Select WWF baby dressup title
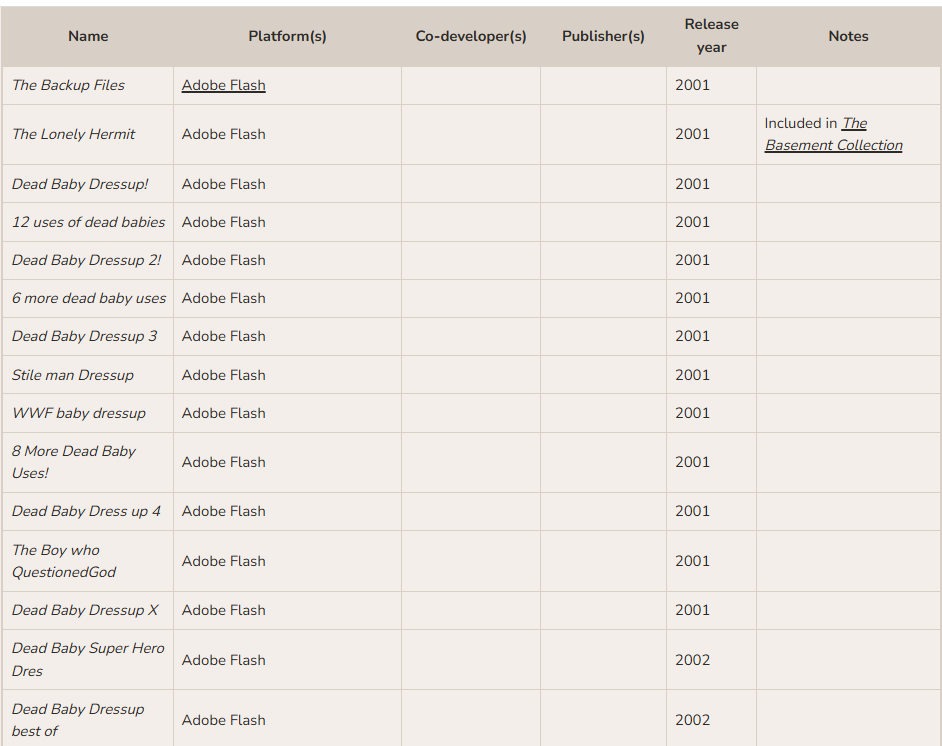 click(79, 413)
